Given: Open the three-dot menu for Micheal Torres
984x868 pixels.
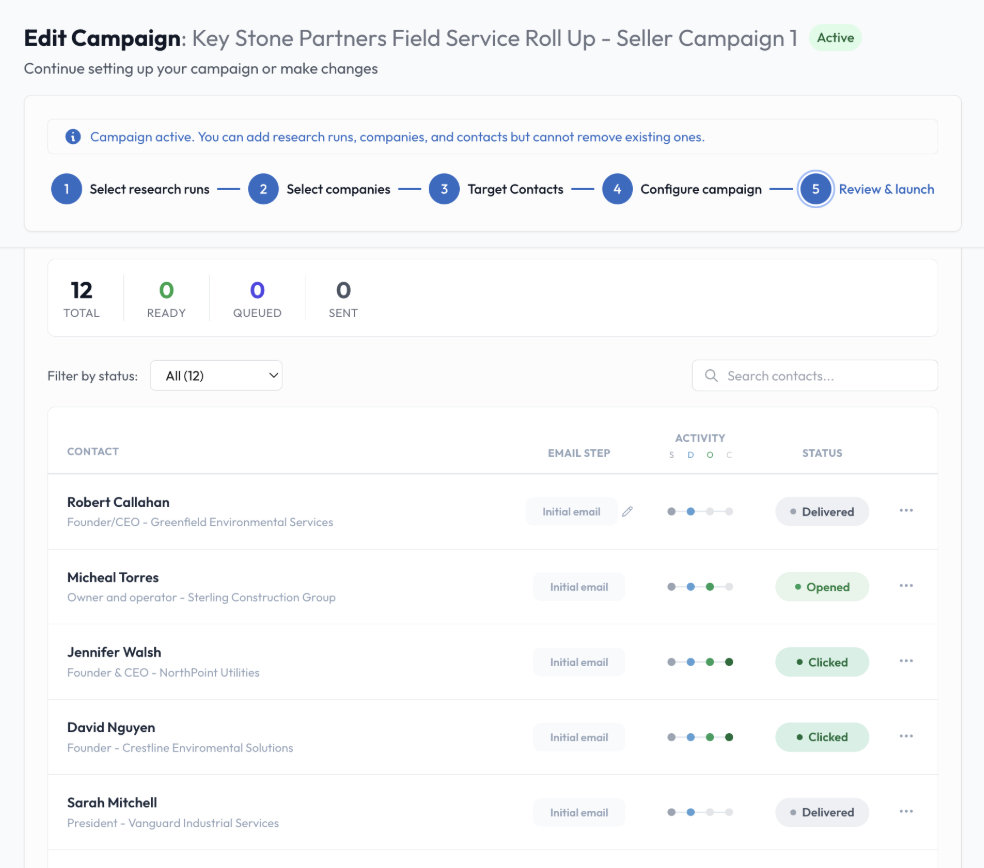Looking at the screenshot, I should [906, 586].
